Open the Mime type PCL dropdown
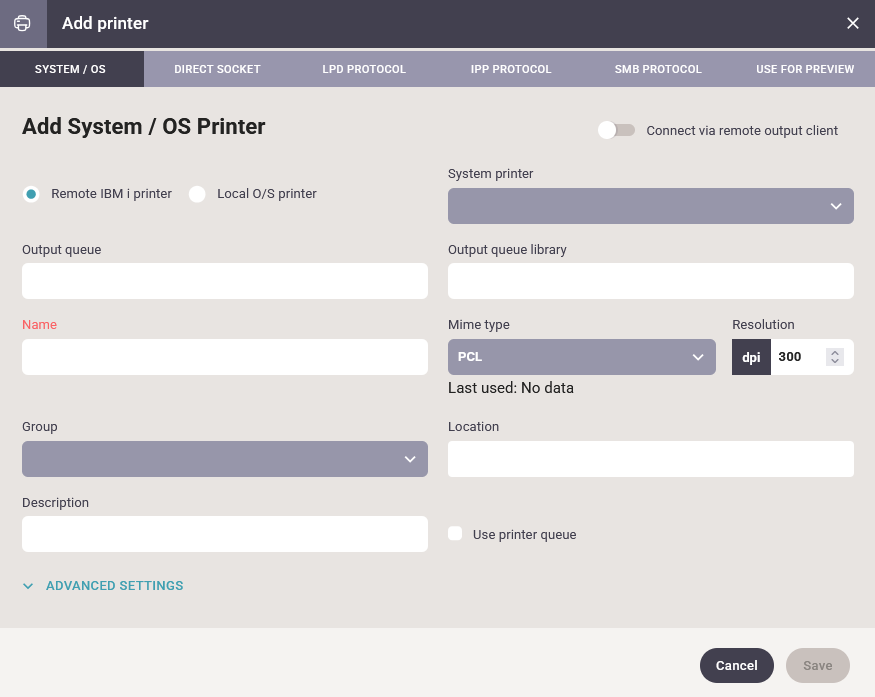875x697 pixels. click(x=581, y=357)
